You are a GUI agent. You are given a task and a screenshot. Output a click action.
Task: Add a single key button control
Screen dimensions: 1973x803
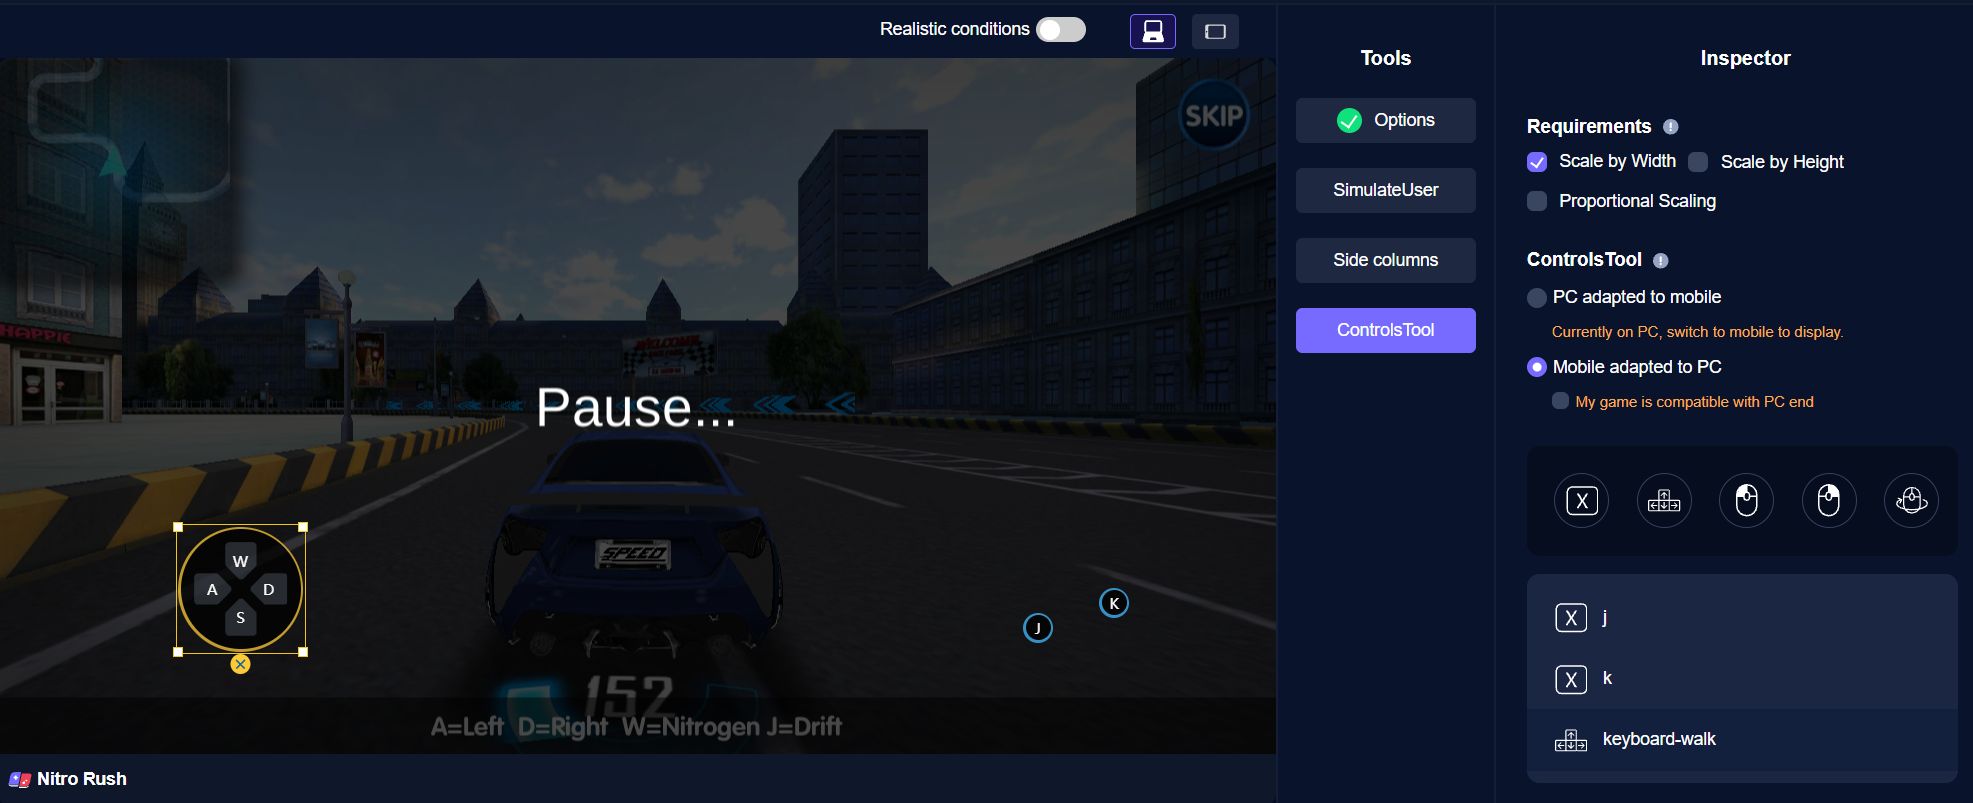[x=1581, y=501]
